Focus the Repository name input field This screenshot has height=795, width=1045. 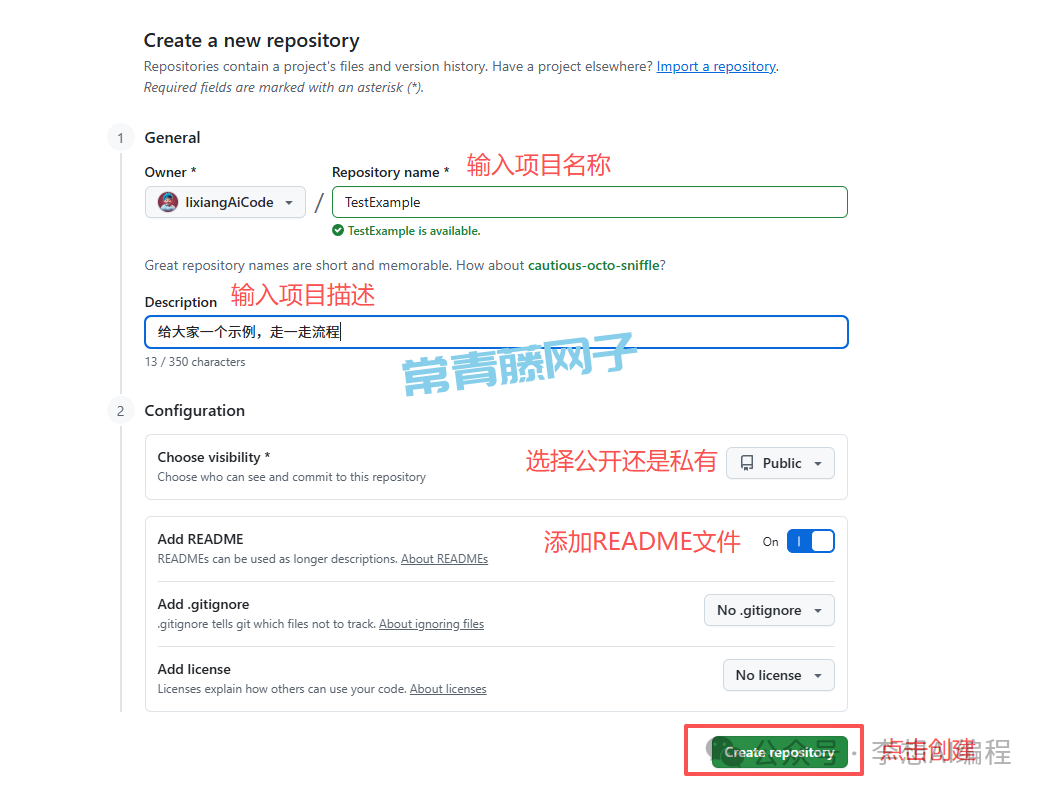590,202
